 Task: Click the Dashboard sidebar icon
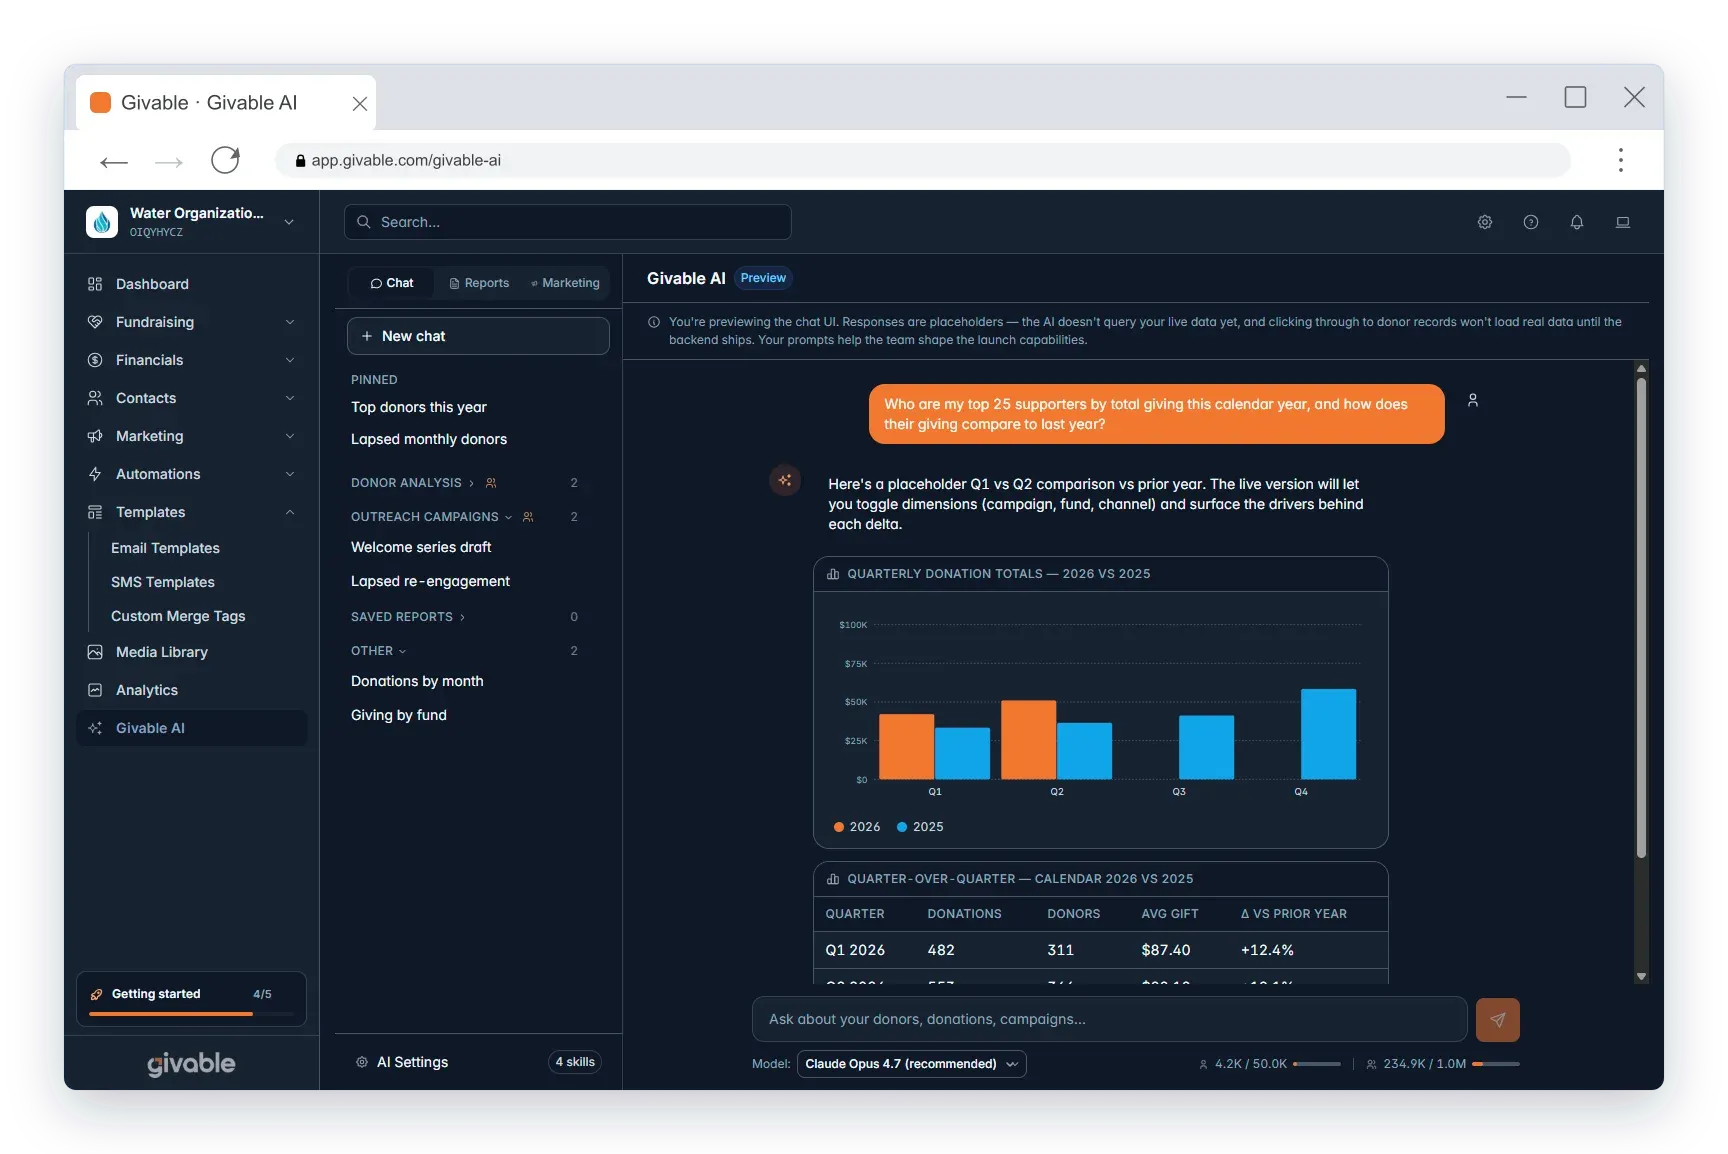[95, 284]
